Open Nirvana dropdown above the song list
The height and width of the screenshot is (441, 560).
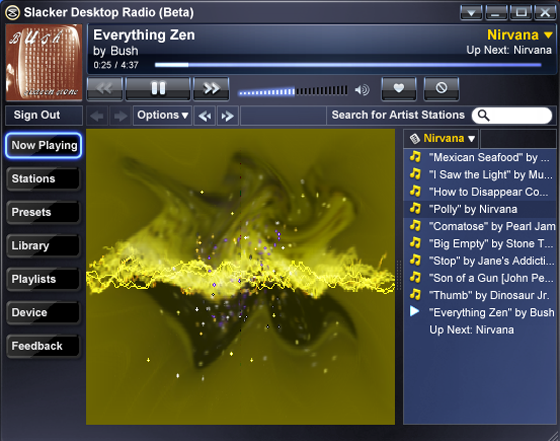[x=442, y=139]
